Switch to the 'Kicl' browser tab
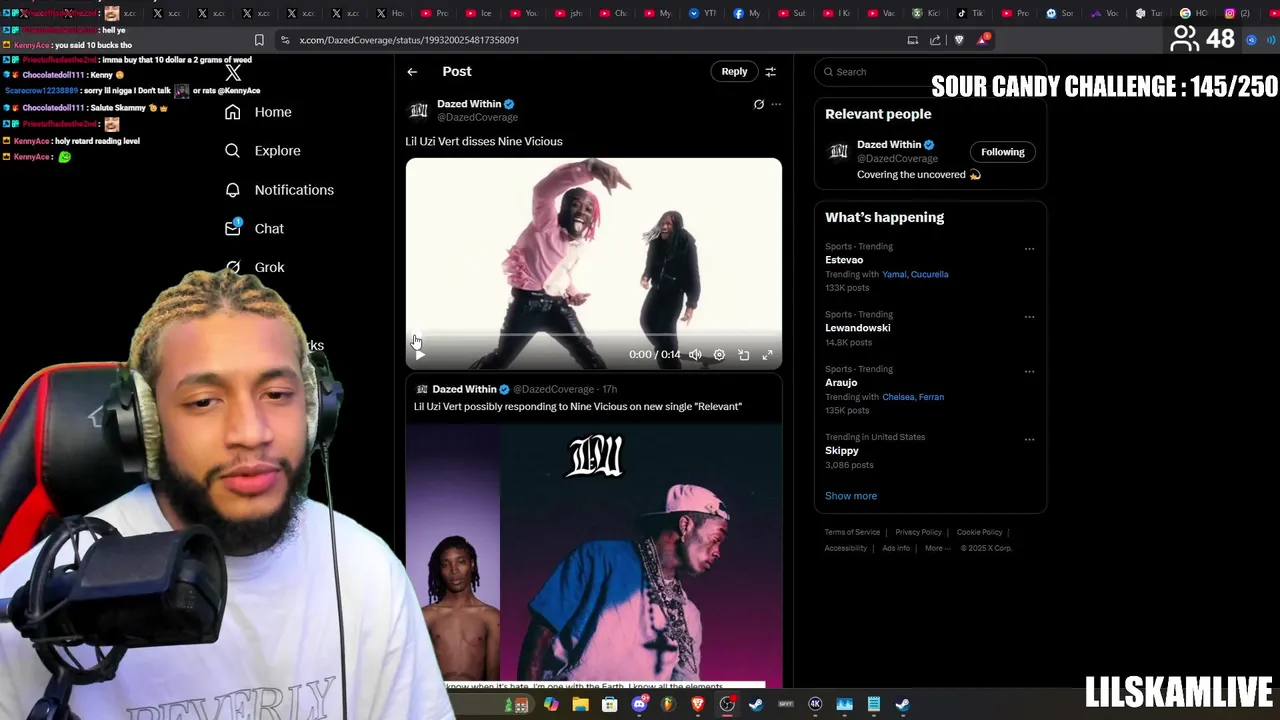The width and height of the screenshot is (1280, 720). click(925, 14)
